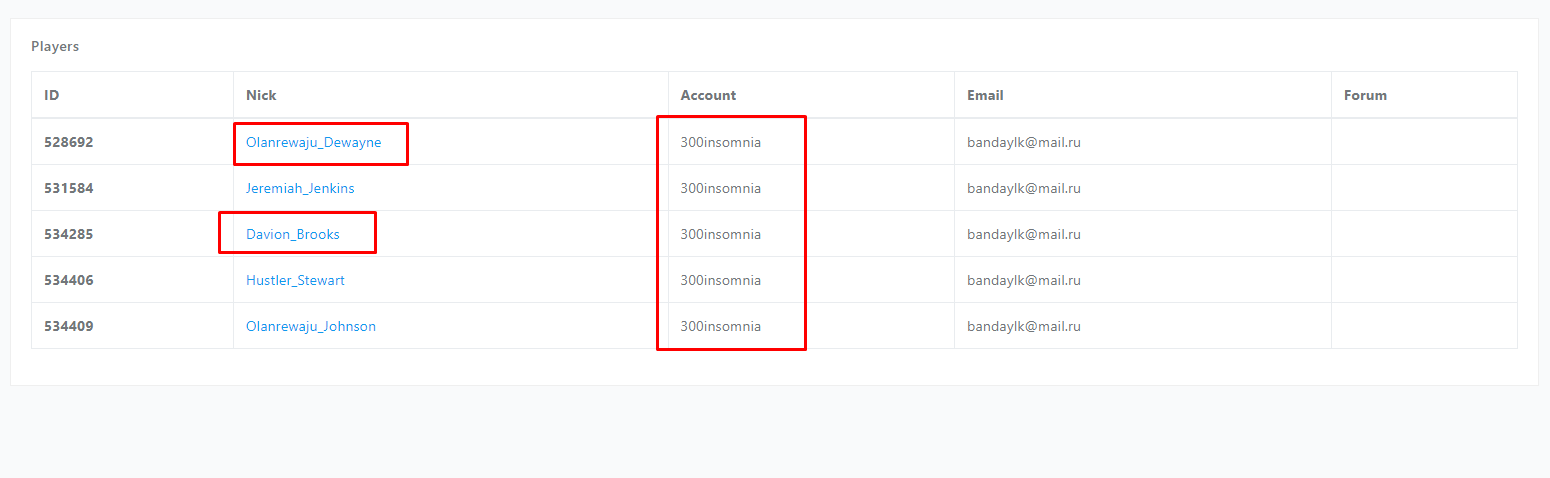Click player ID 528692
This screenshot has height=478, width=1550.
pyautogui.click(x=69, y=142)
